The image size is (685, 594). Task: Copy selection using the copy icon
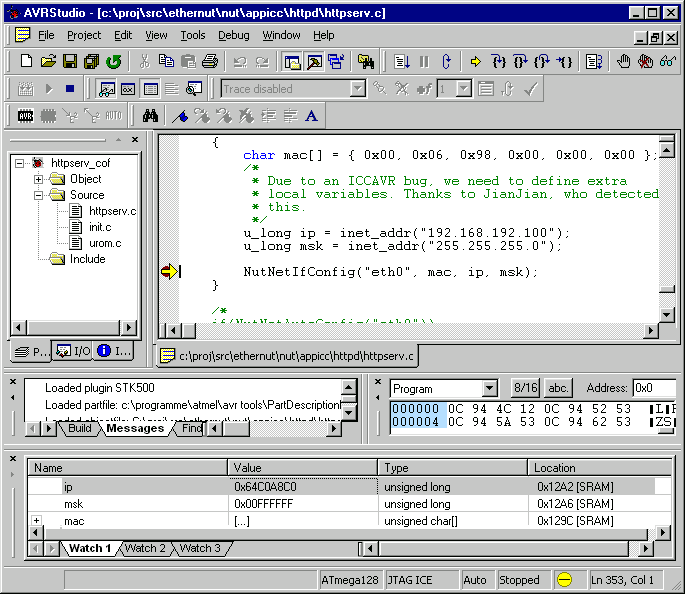click(166, 62)
